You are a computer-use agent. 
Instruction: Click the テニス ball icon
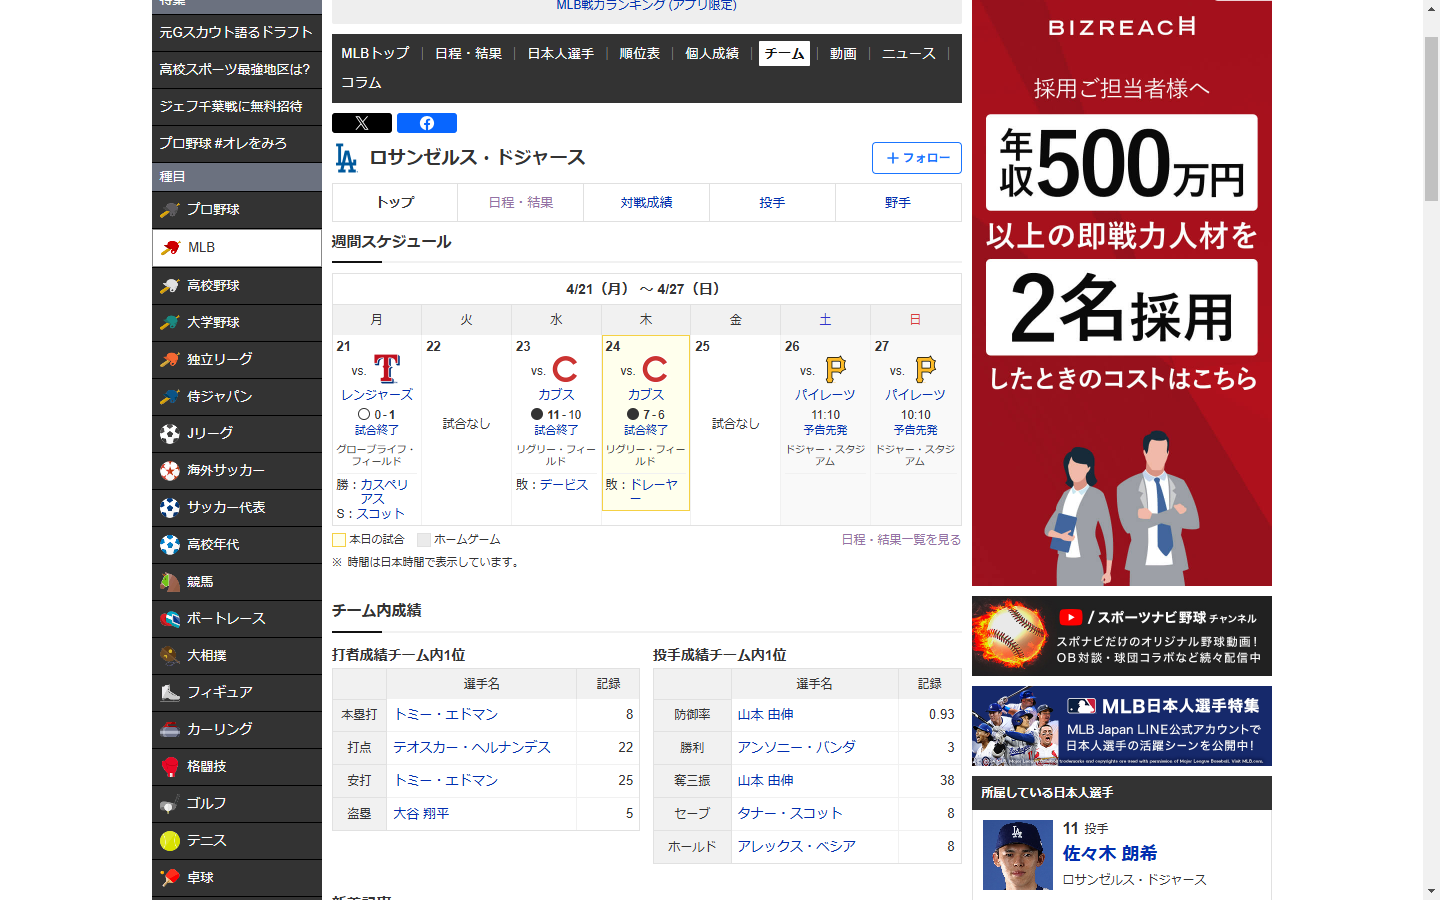170,841
